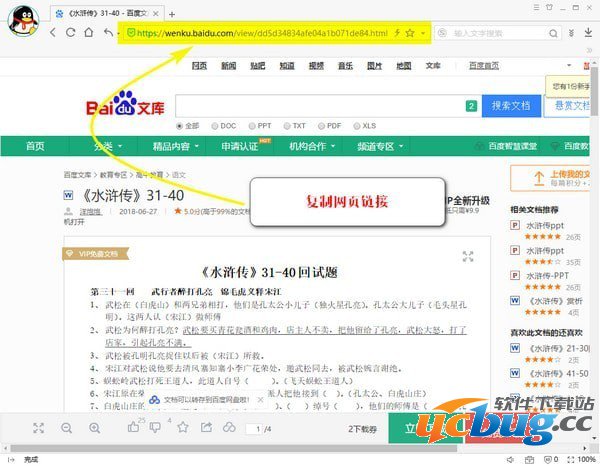Reload the page with the refresh icon
Screen dimensions: 600x466
[70, 33]
